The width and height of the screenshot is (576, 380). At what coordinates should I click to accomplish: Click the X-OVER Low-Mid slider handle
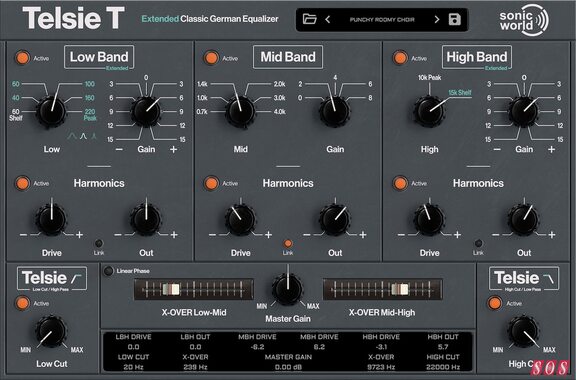172,289
